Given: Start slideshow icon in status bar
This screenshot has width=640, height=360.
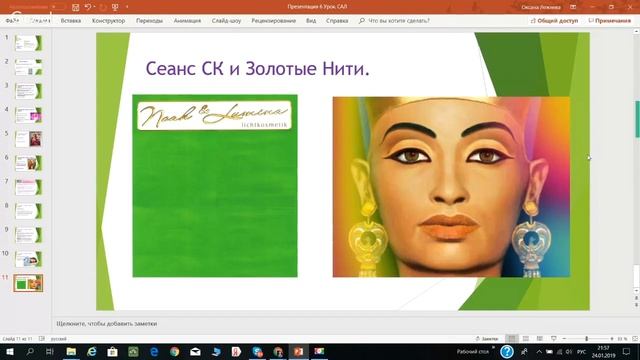Looking at the screenshot, I should (x=553, y=339).
